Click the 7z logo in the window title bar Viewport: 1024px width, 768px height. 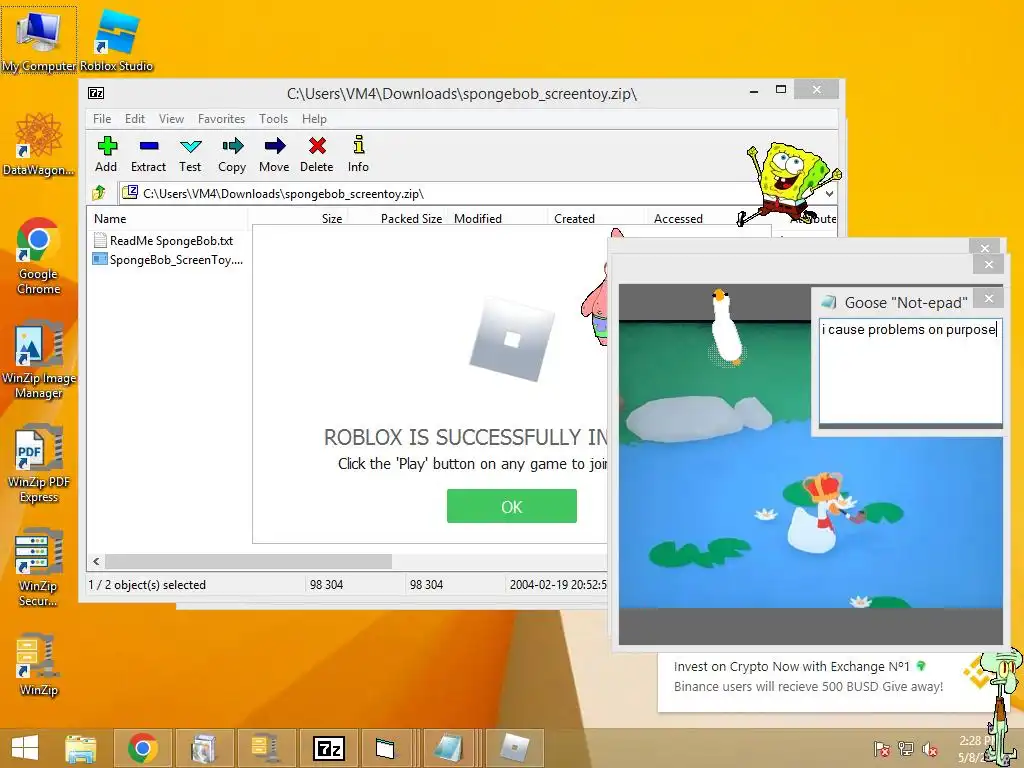[96, 93]
